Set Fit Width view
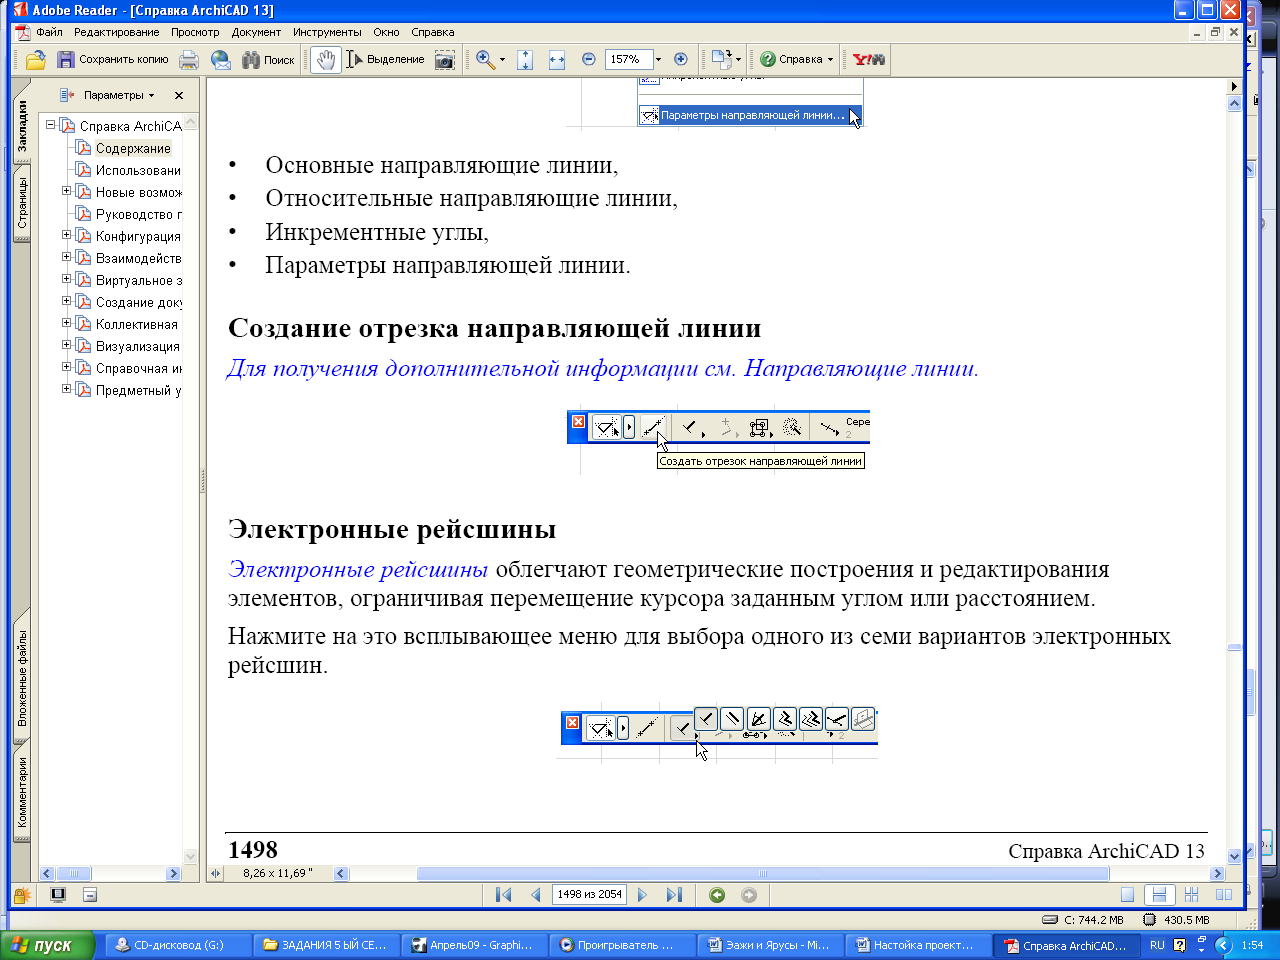1280x960 pixels. click(557, 60)
